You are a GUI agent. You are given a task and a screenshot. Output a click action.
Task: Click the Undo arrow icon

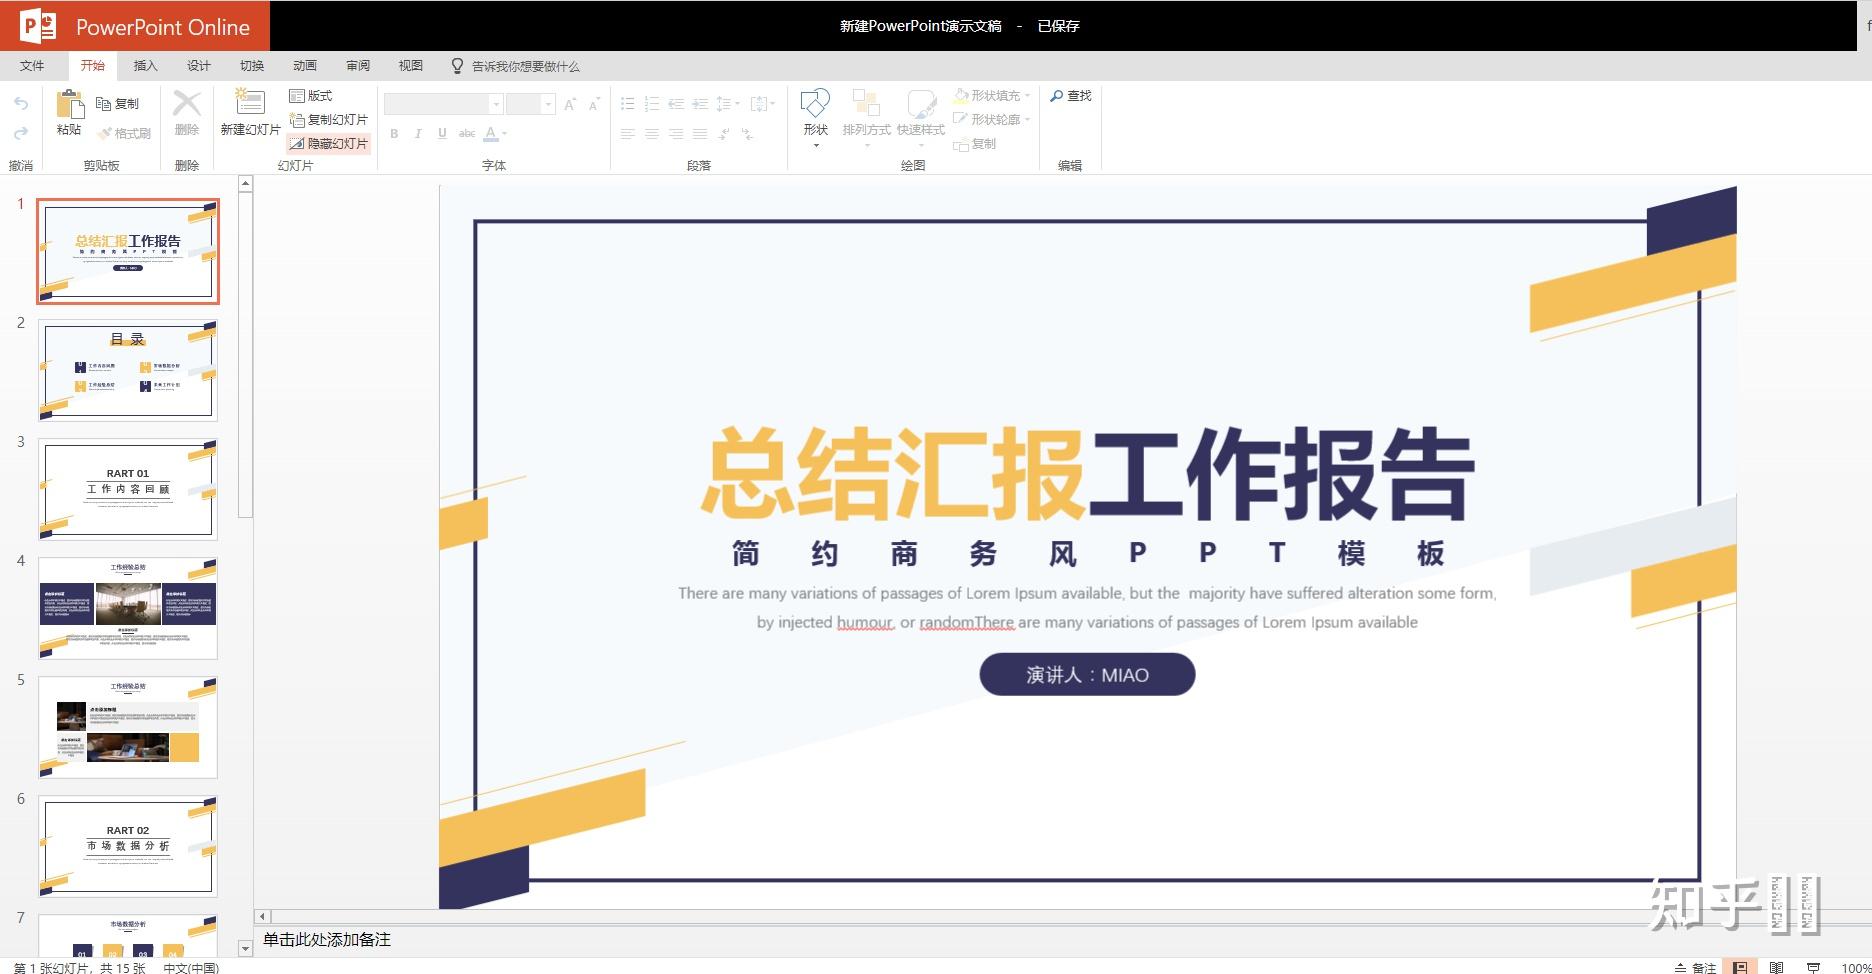coord(21,103)
